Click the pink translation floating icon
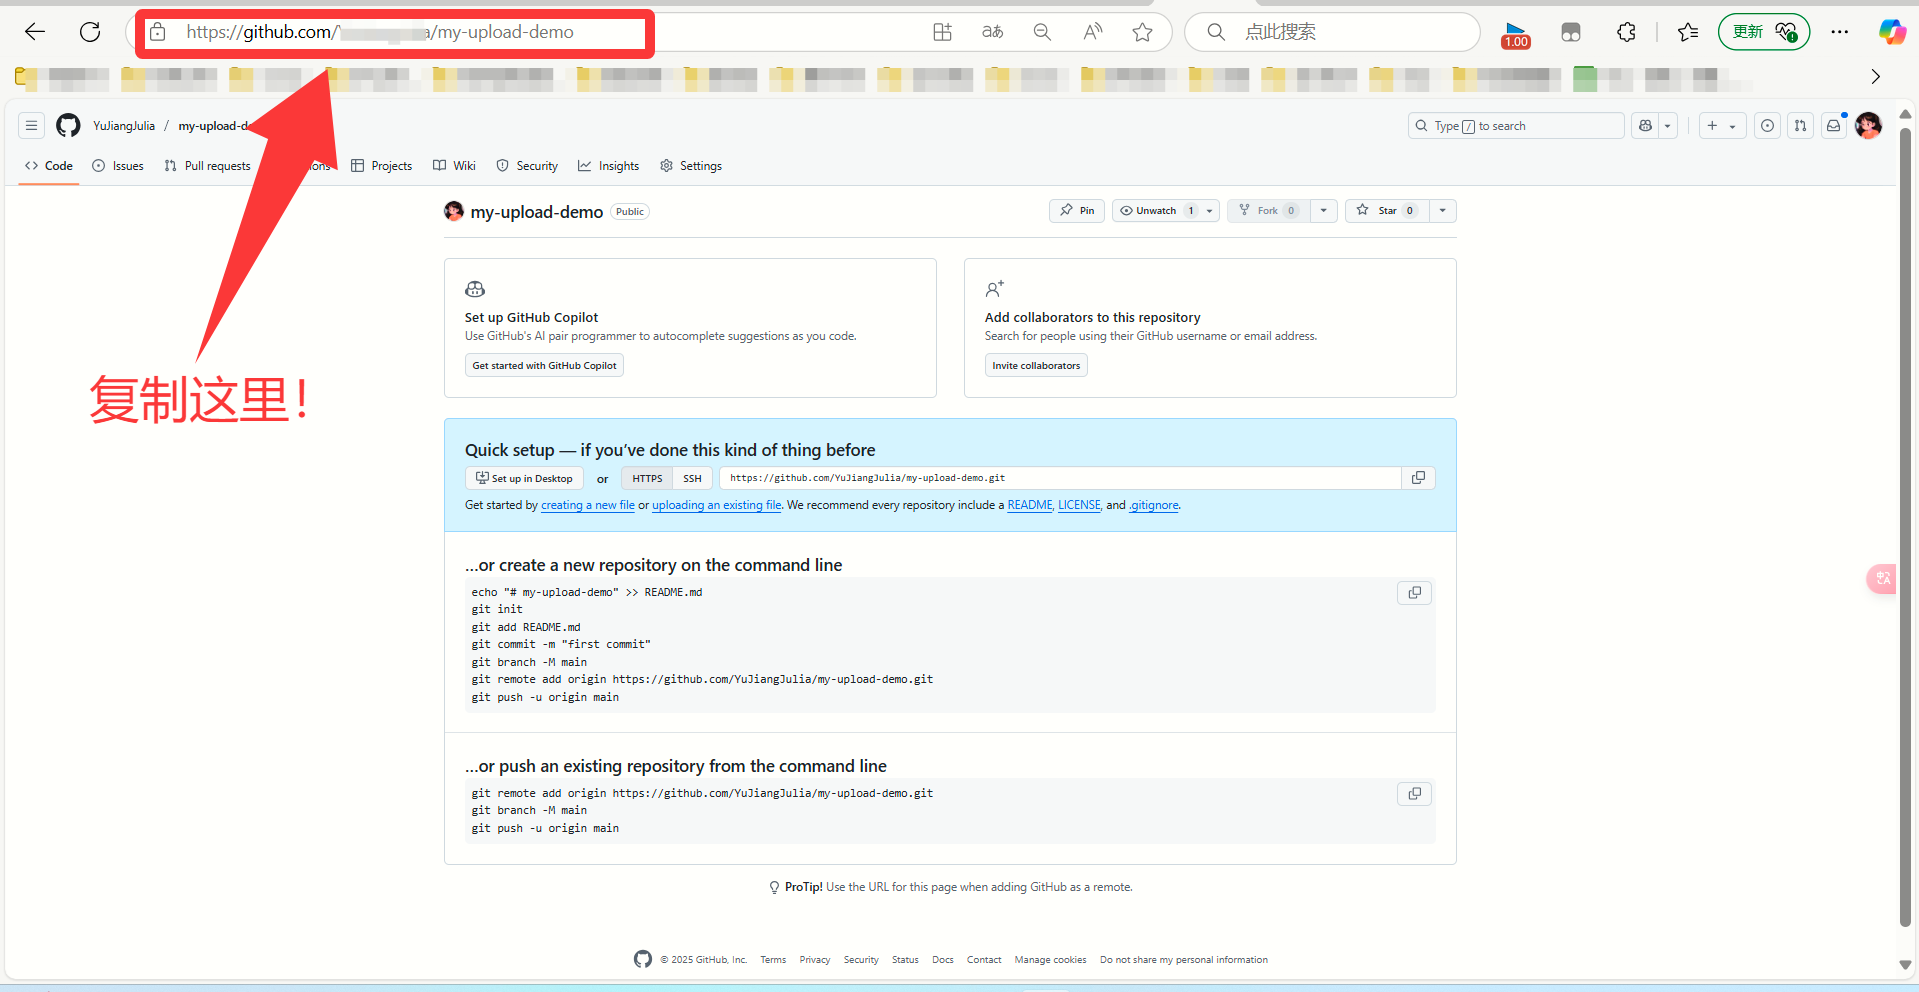 pyautogui.click(x=1883, y=578)
